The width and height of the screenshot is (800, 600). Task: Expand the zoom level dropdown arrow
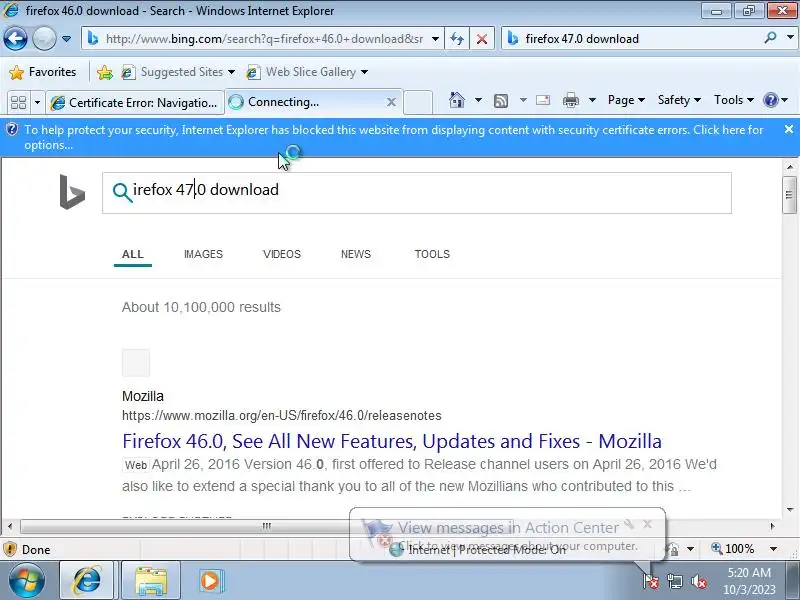click(773, 549)
